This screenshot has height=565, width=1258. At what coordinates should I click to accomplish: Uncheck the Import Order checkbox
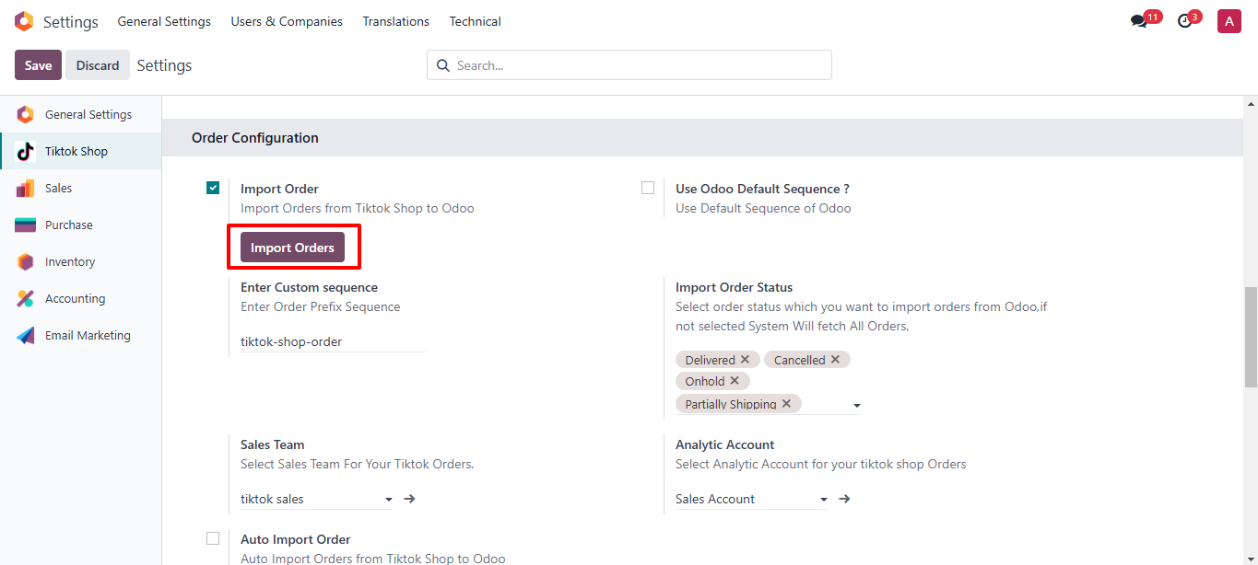213,188
